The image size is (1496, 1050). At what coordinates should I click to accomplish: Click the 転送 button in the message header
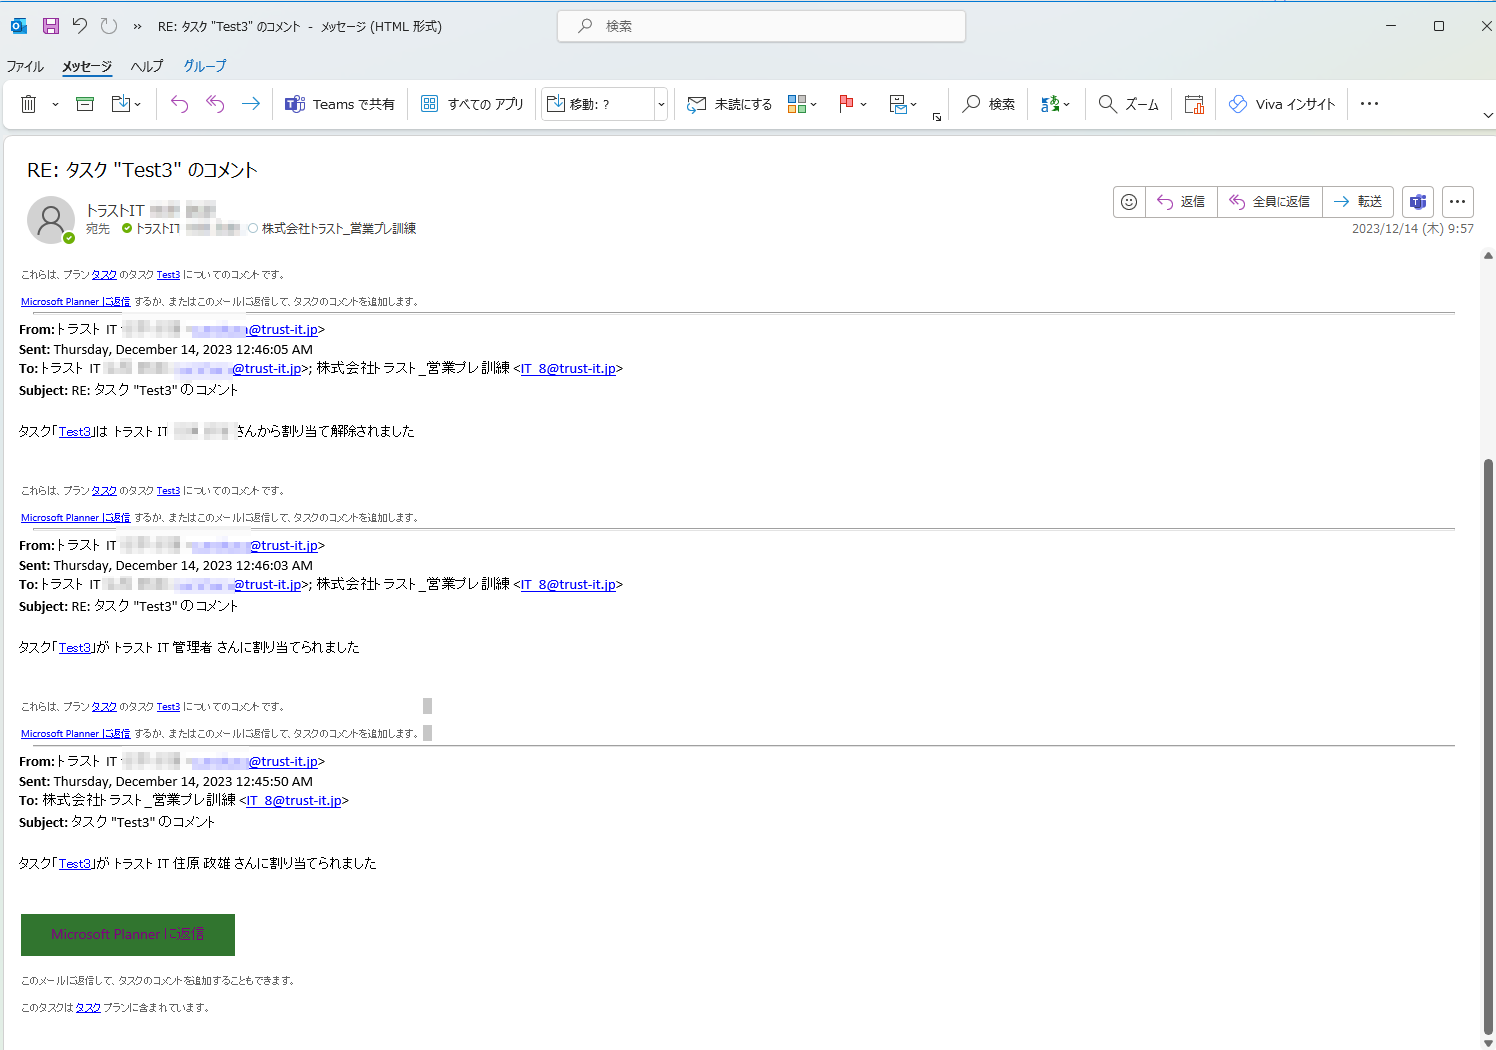click(1358, 202)
